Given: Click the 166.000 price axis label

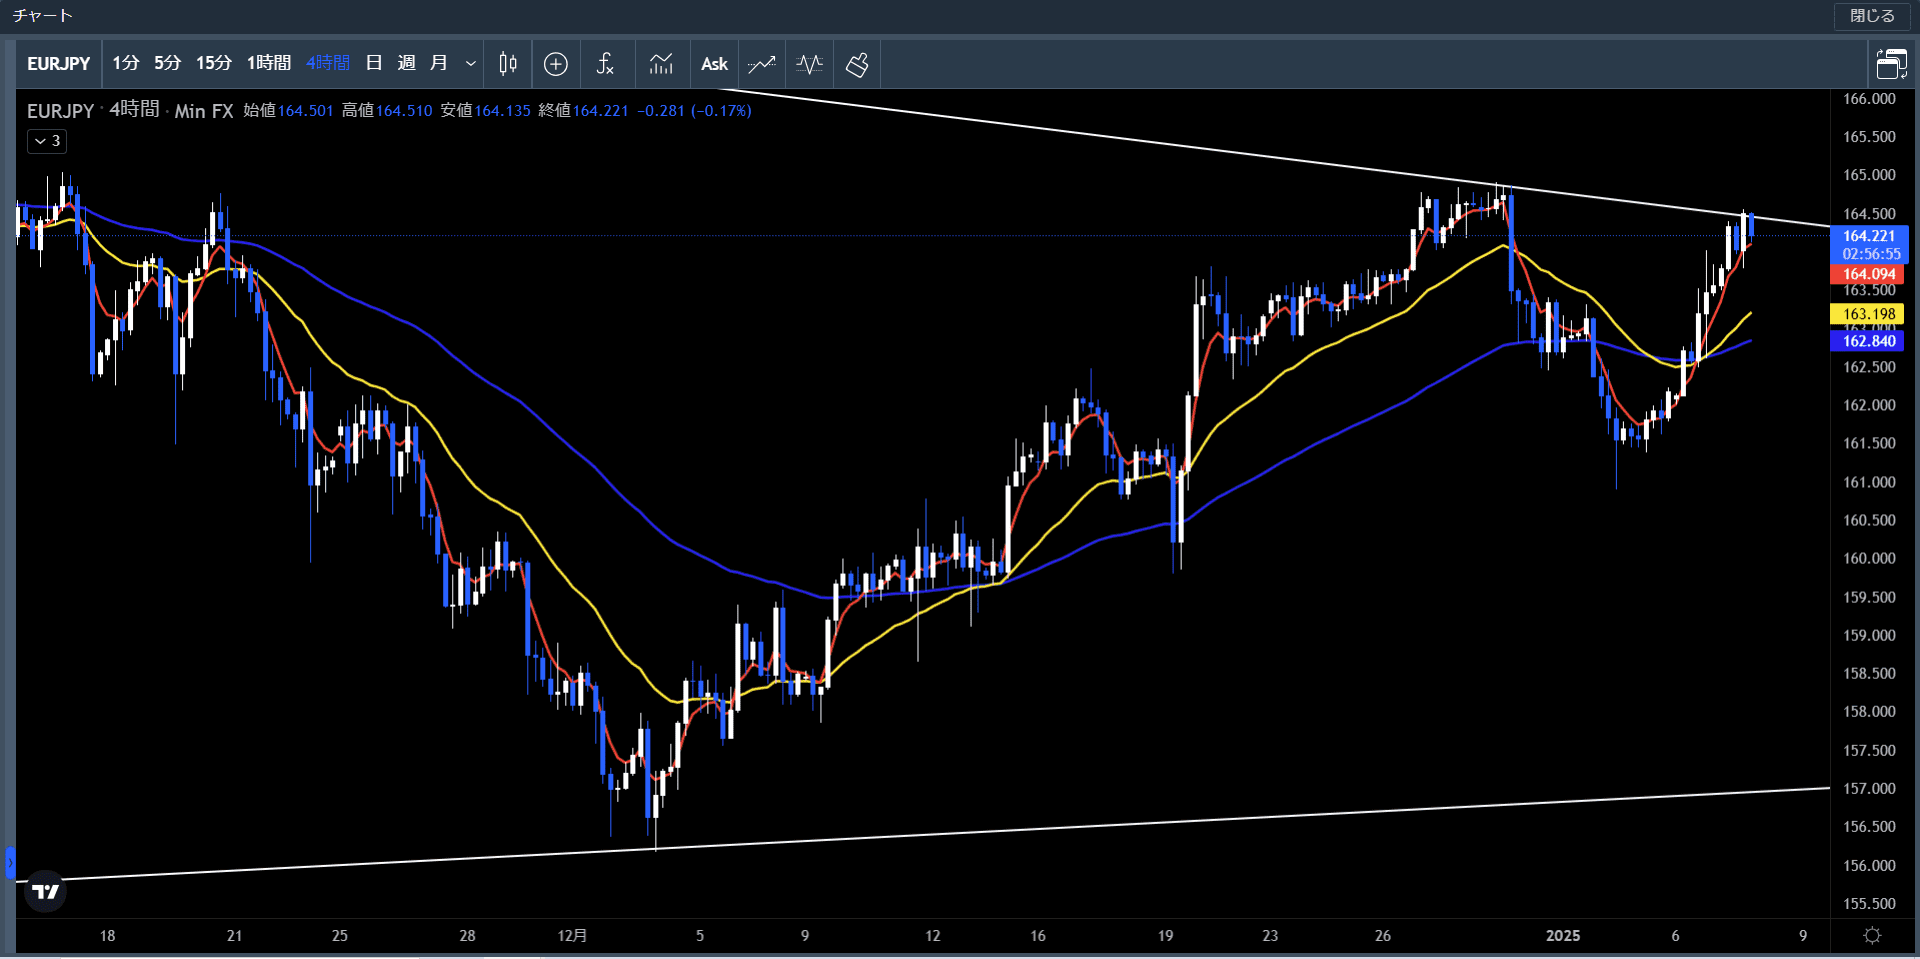Looking at the screenshot, I should [x=1869, y=99].
